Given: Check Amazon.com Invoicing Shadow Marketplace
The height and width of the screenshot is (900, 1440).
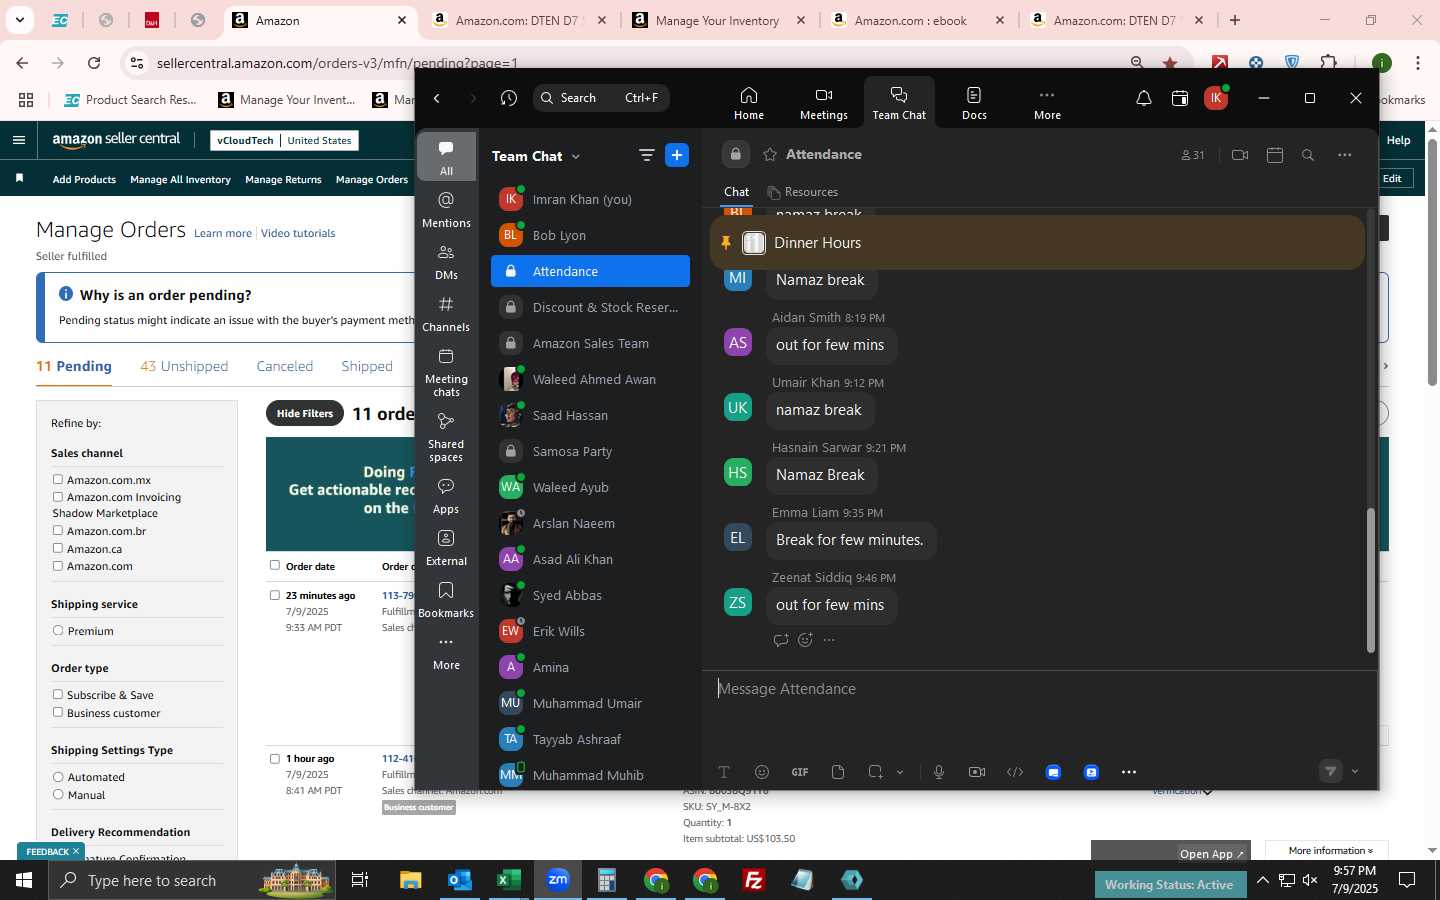Looking at the screenshot, I should (58, 497).
